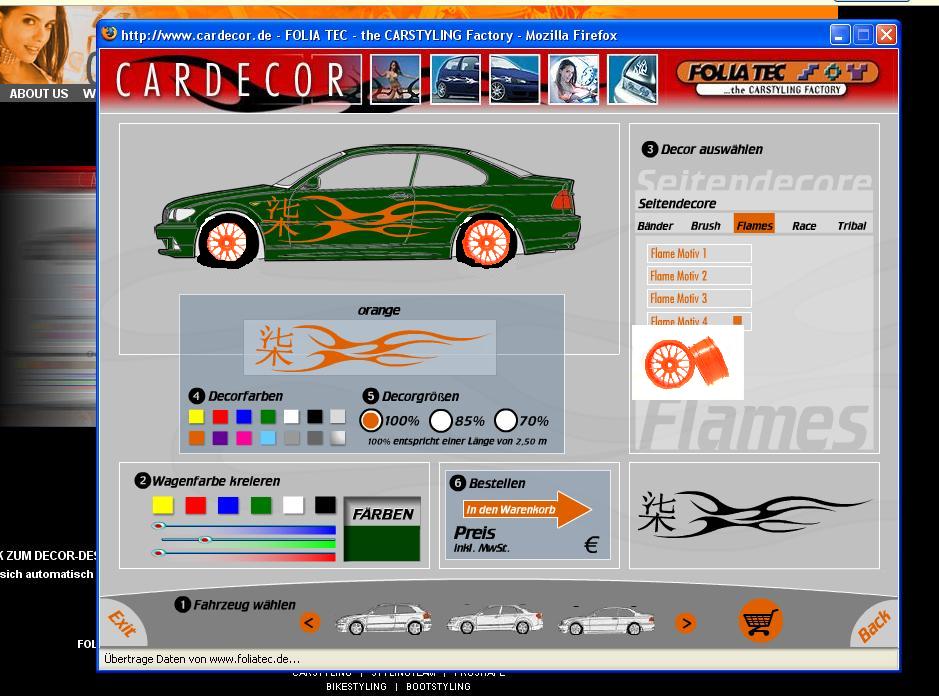The image size is (939, 696).
Task: Select the Race decor tab
Action: (x=804, y=225)
